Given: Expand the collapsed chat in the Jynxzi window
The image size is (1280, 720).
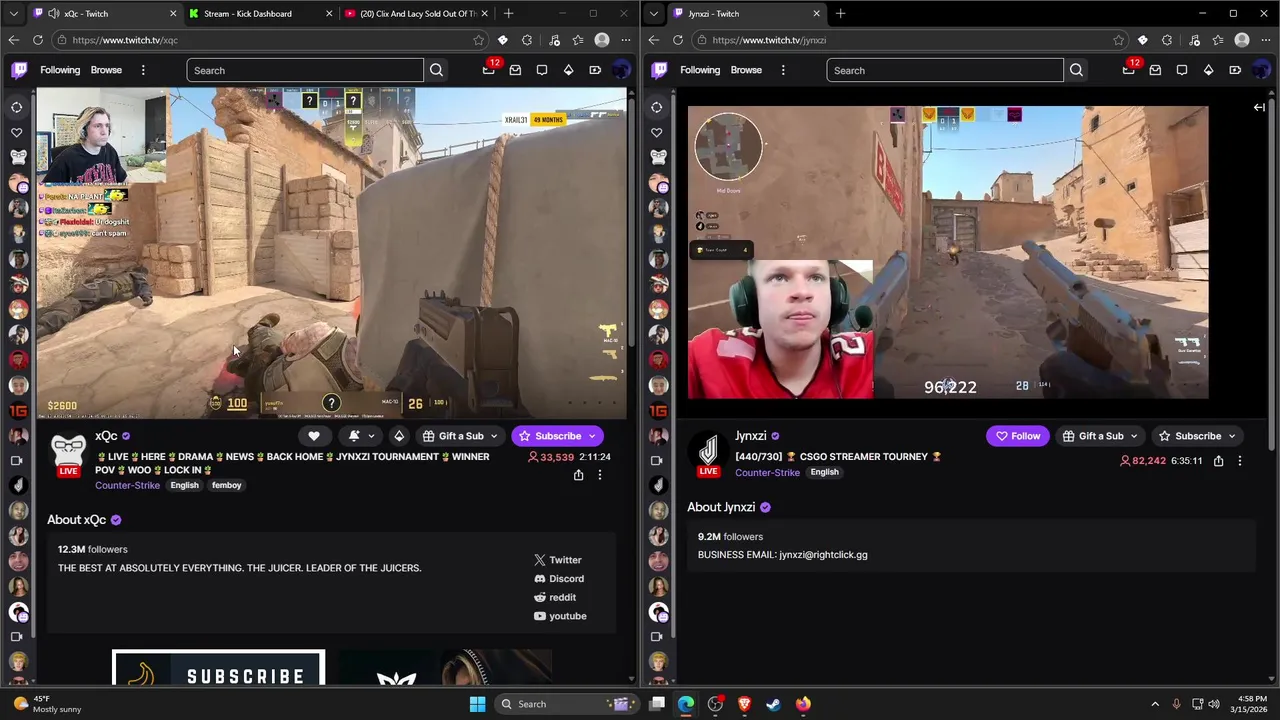Looking at the screenshot, I should click(x=1259, y=107).
